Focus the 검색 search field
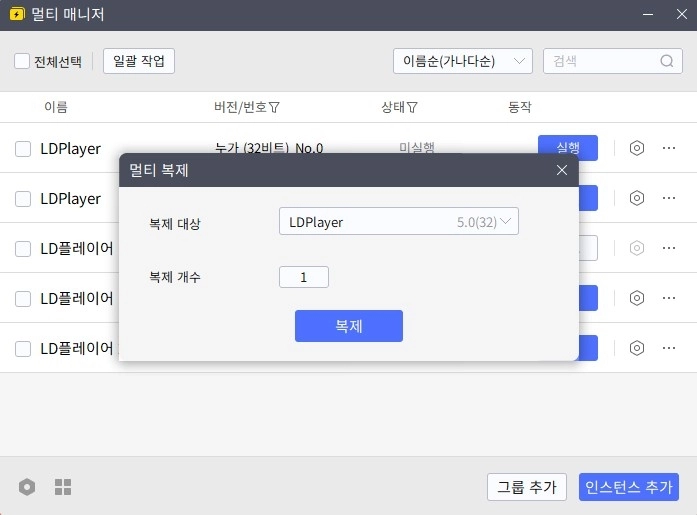Screen dimensions: 697x515 (613, 61)
